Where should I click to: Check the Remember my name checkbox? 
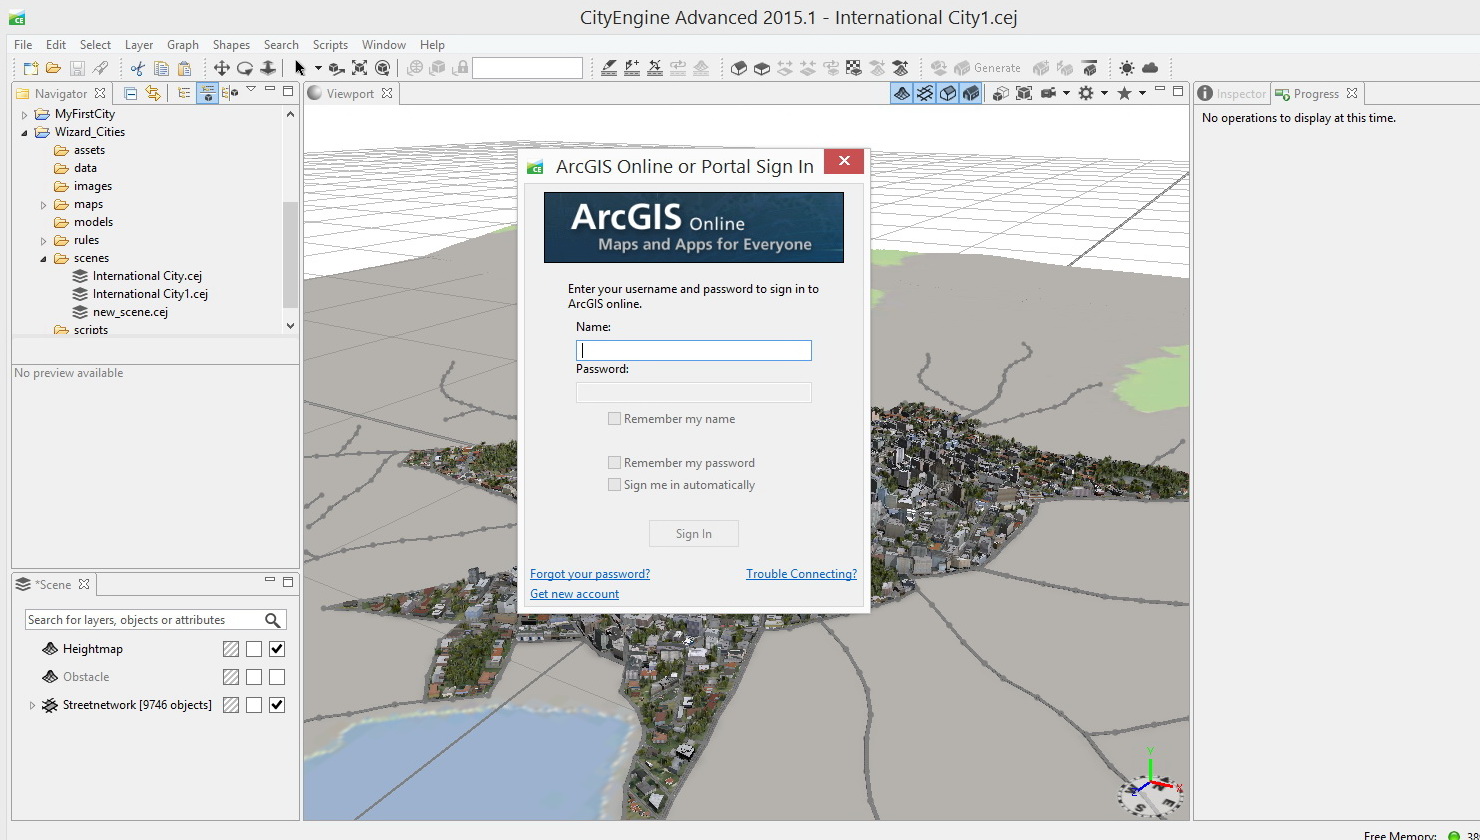tap(614, 419)
